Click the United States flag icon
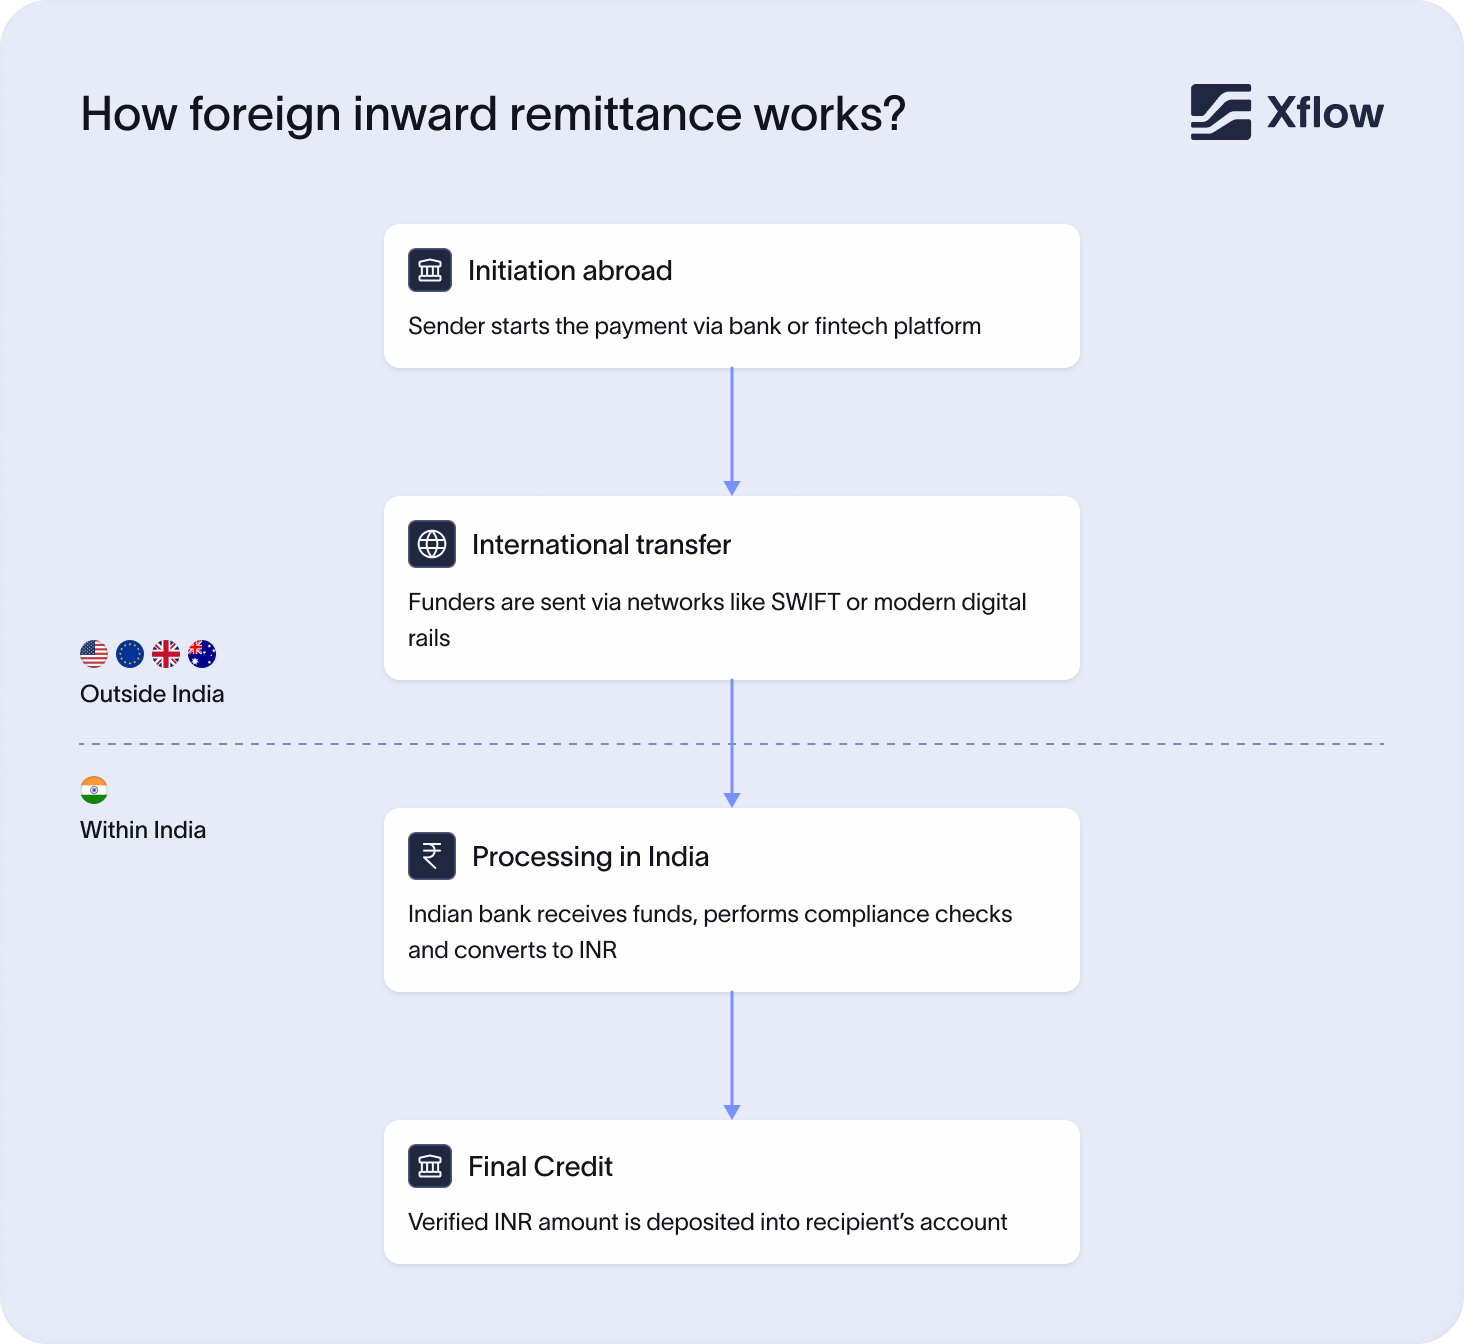 94,654
